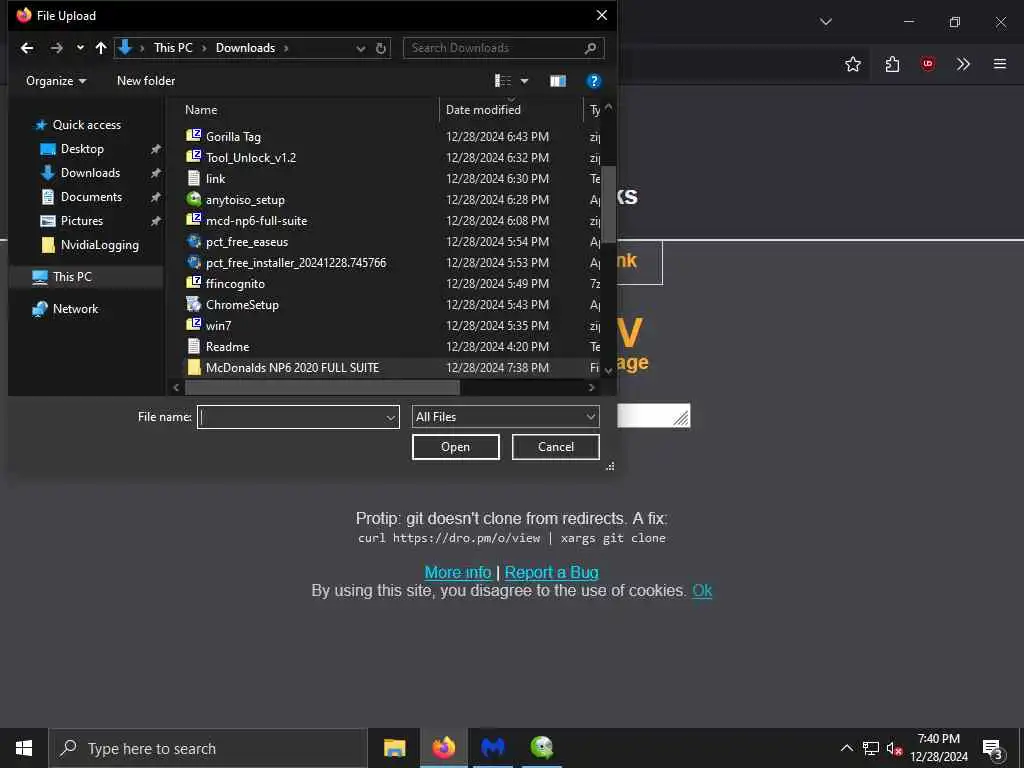Open the Firefox hamburger menu

(x=999, y=64)
